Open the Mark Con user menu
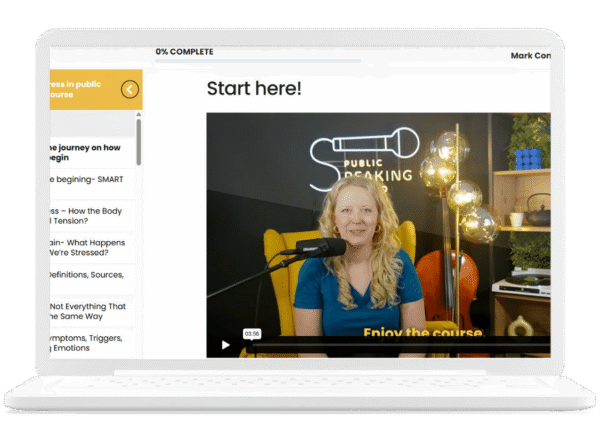Viewport: 600px width, 429px height. (x=531, y=55)
